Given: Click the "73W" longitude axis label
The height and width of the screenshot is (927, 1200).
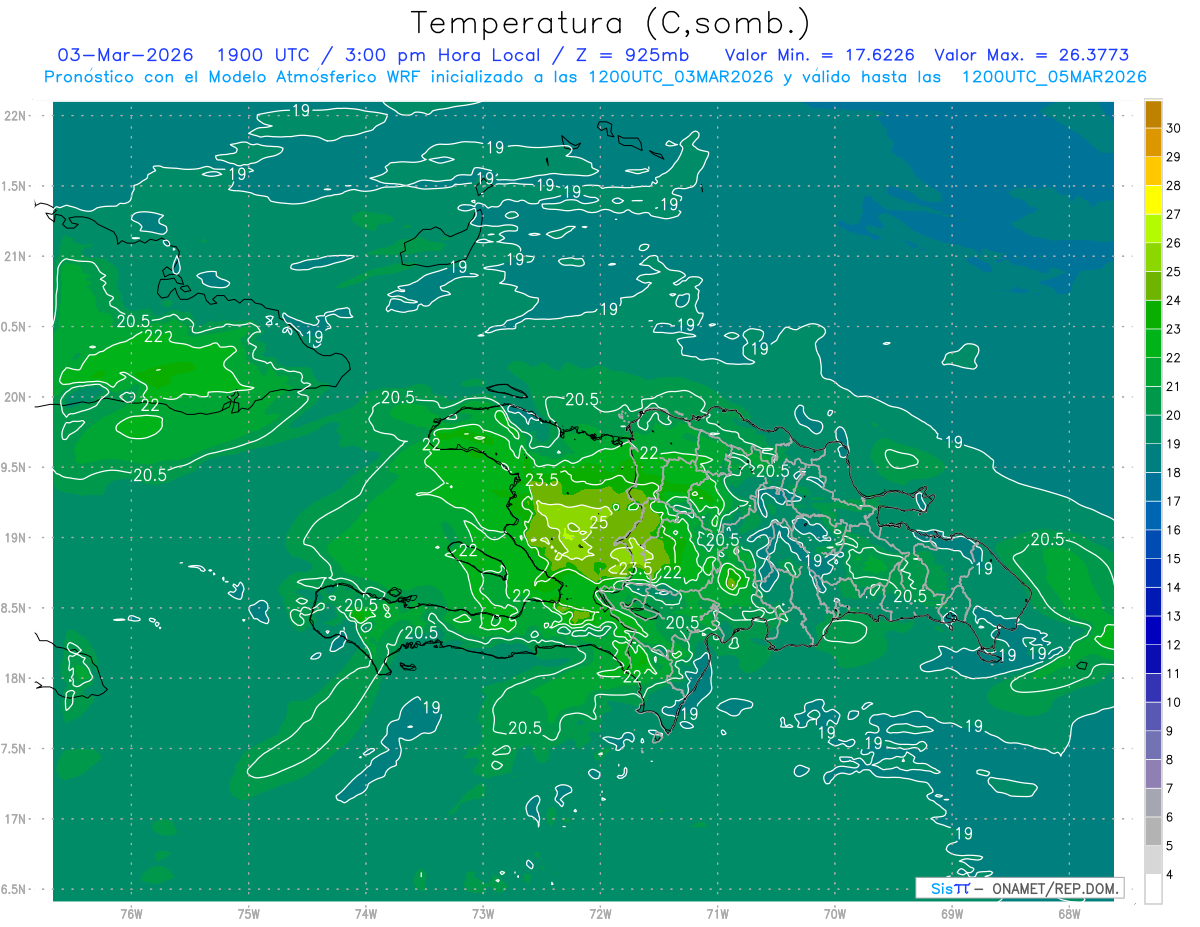Looking at the screenshot, I should pos(483,913).
